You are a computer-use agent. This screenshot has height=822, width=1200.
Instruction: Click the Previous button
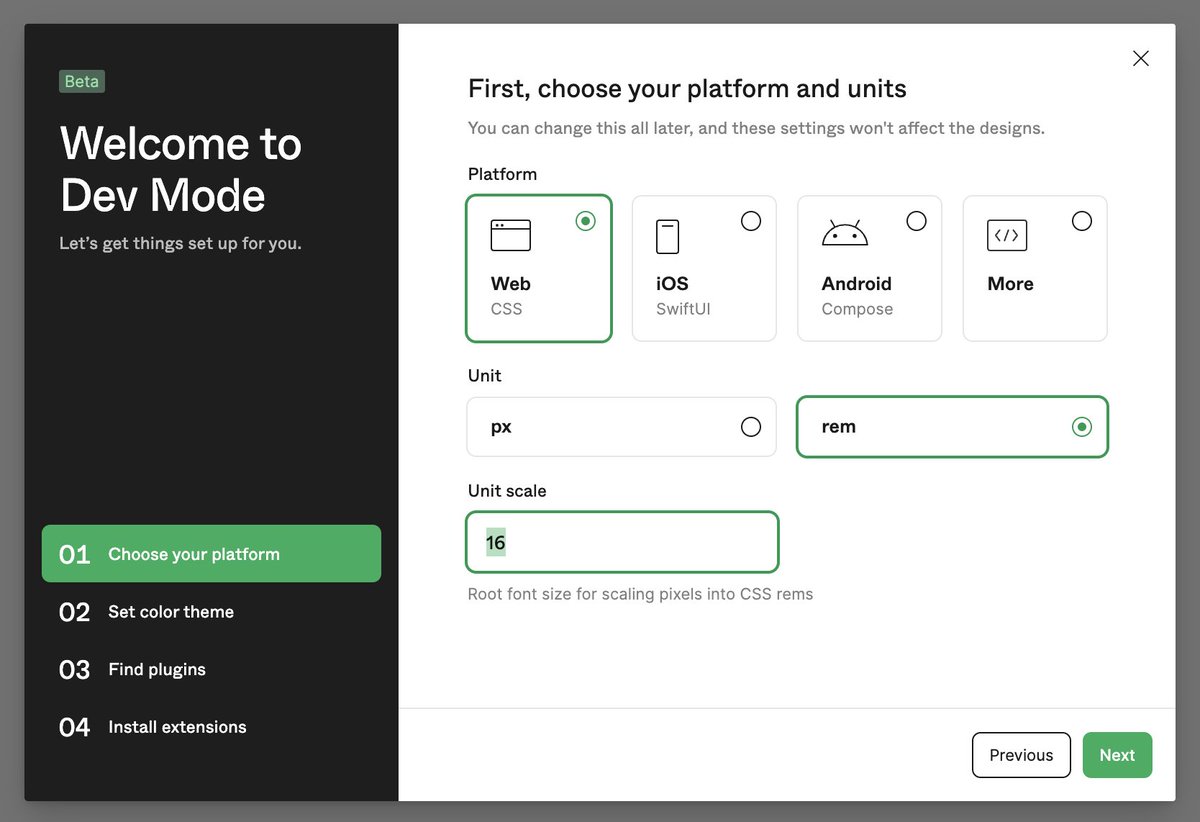click(1021, 755)
